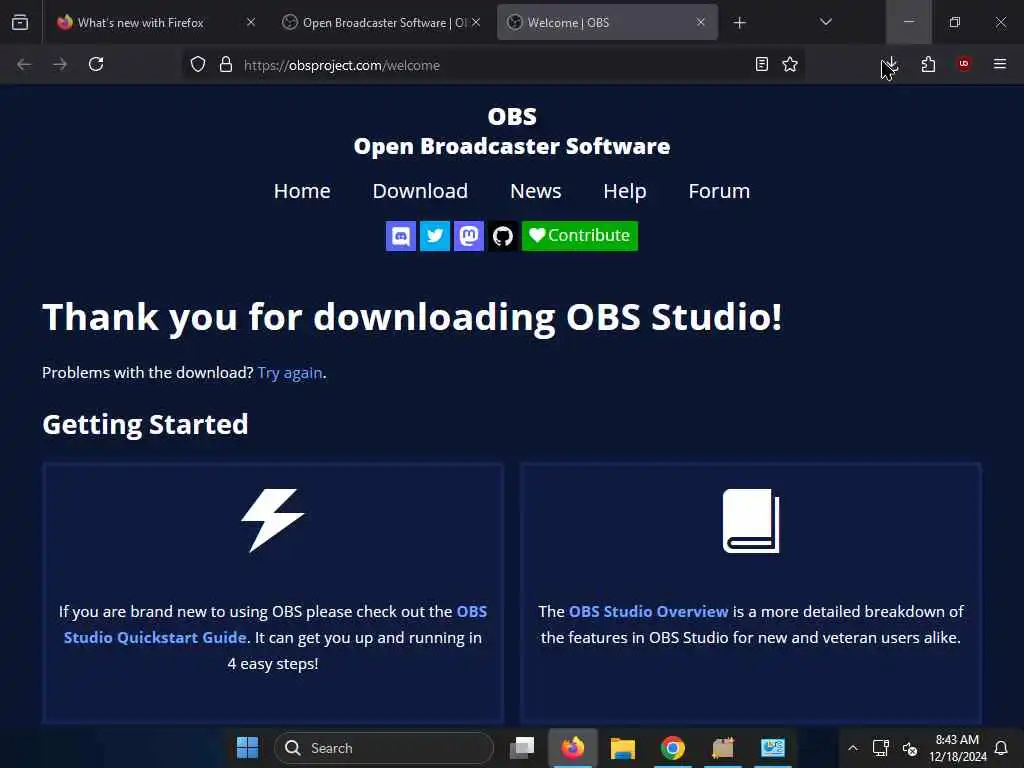
Task: Click the green Contribute button
Action: [x=580, y=236]
